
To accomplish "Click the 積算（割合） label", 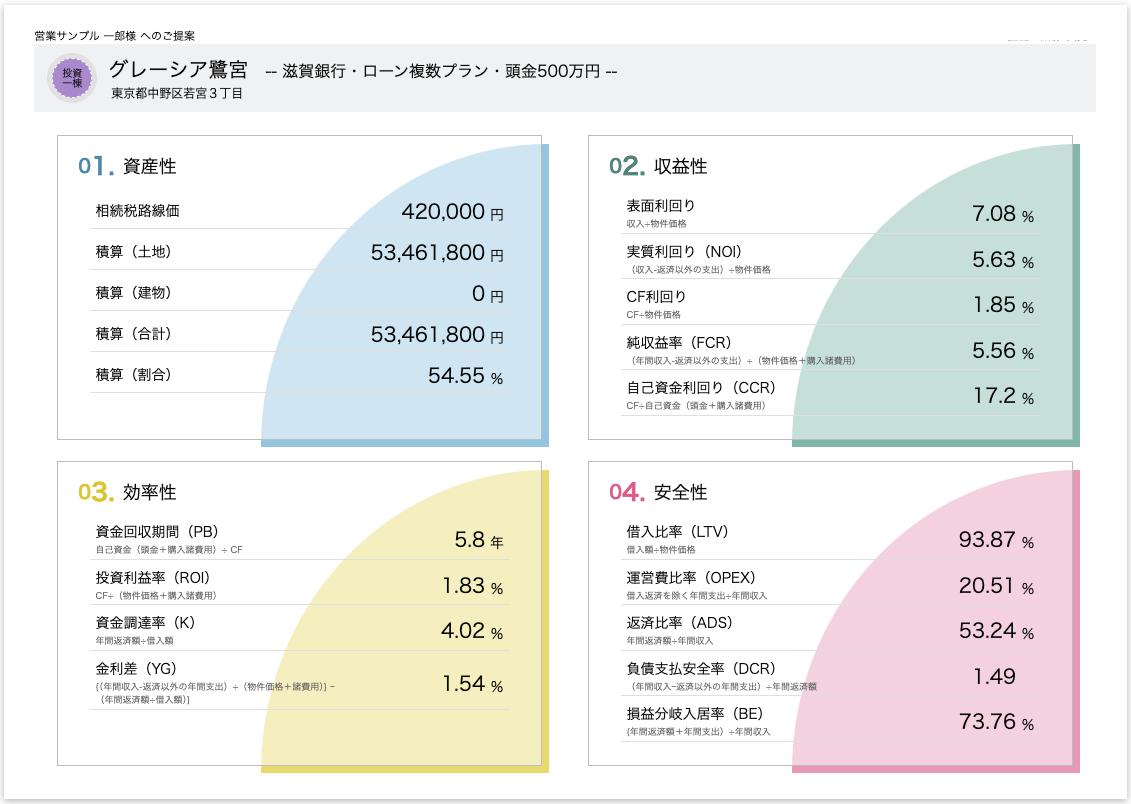I will [133, 375].
